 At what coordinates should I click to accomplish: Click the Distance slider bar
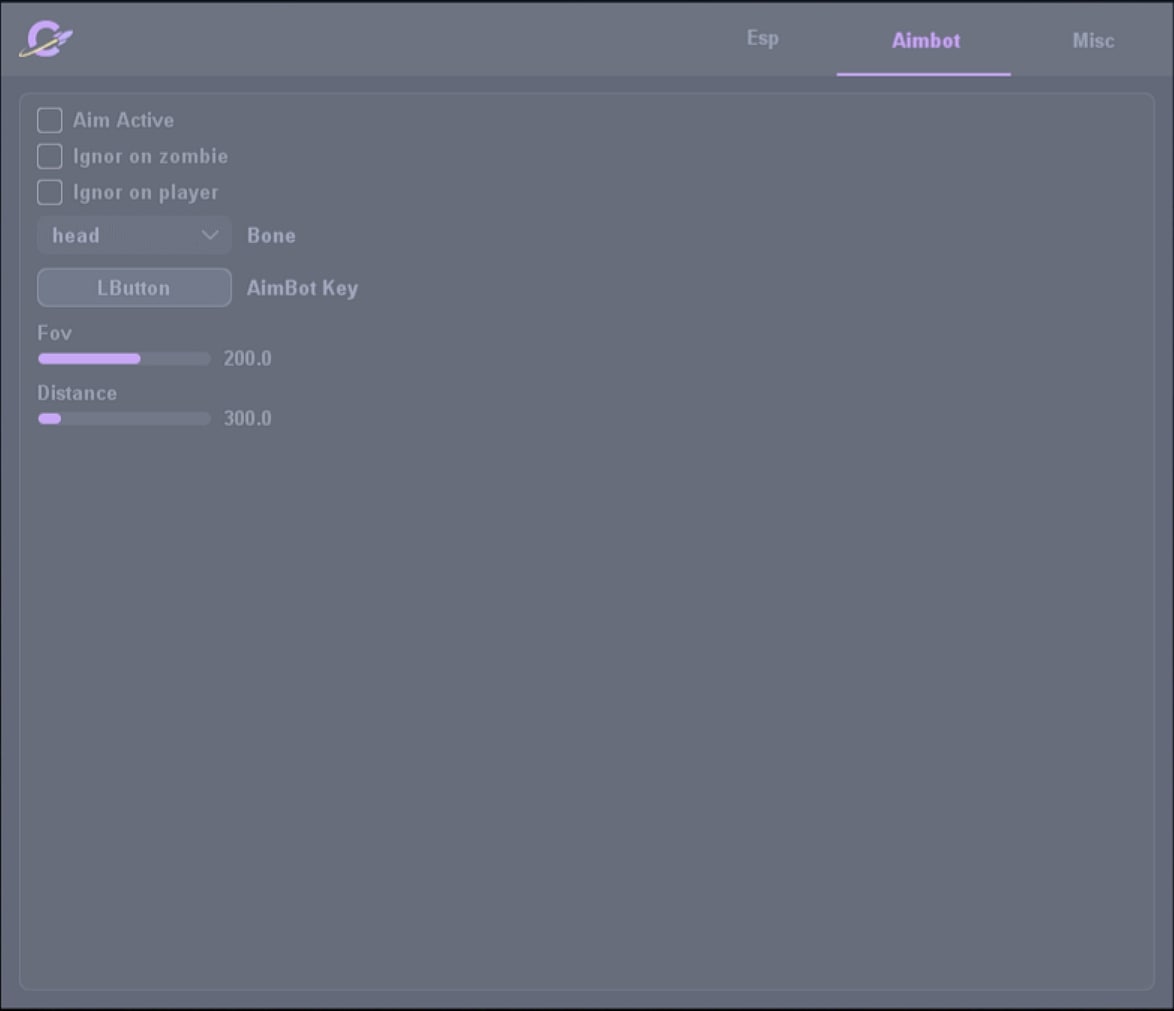[124, 419]
